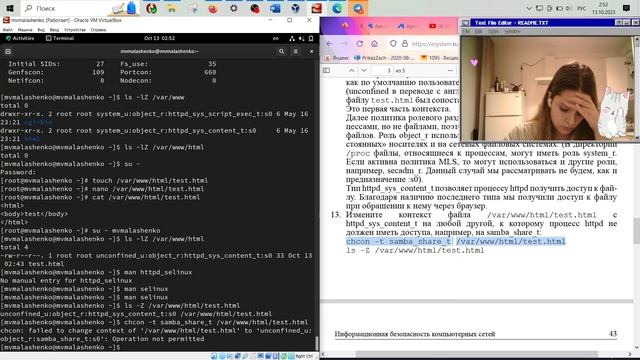Click the Text File Editor system menu icon

click(466, 23)
